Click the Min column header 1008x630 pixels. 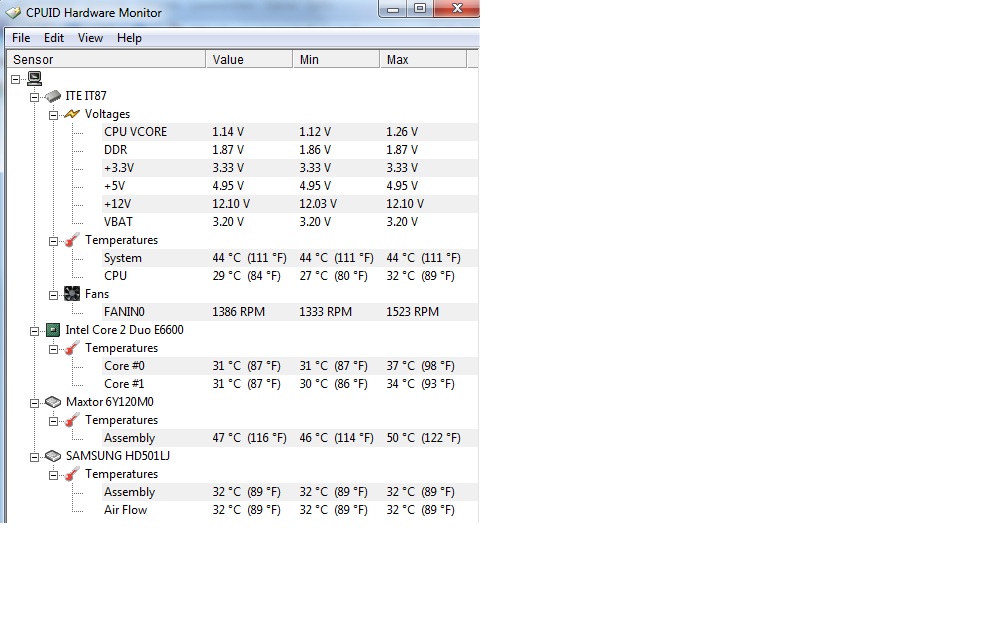coord(336,59)
